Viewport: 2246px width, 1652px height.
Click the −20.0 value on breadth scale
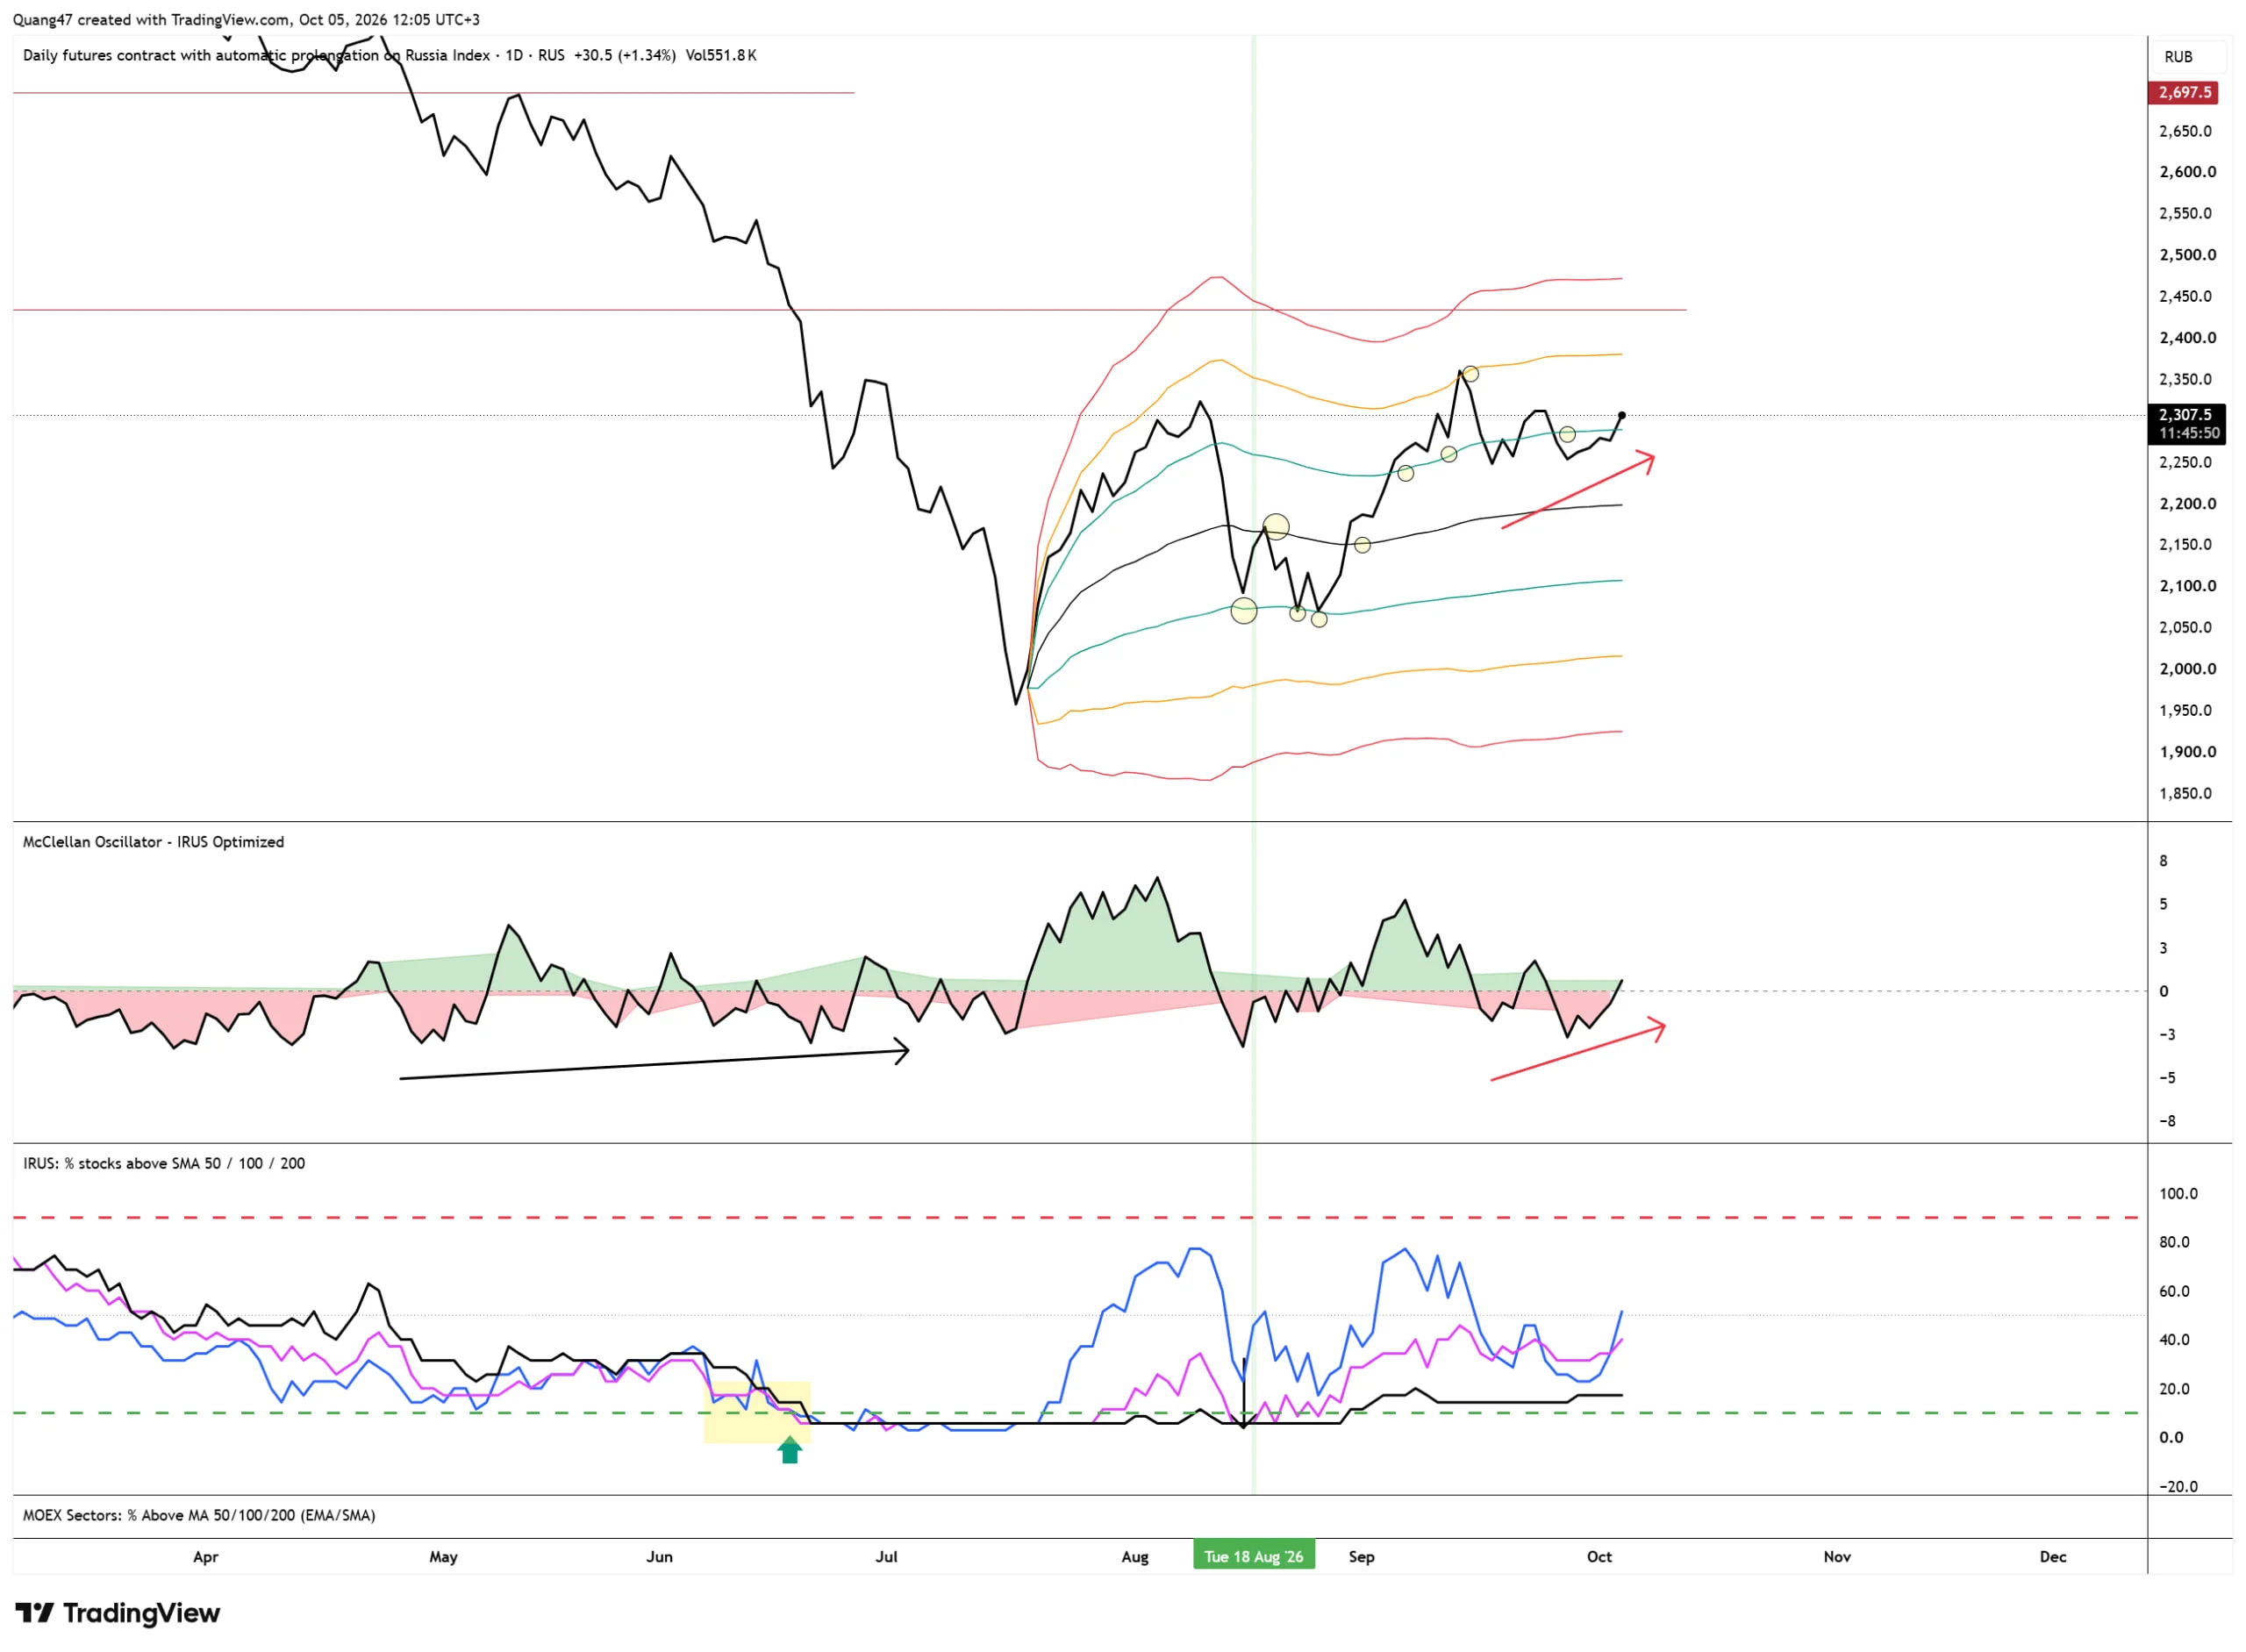2178,1487
